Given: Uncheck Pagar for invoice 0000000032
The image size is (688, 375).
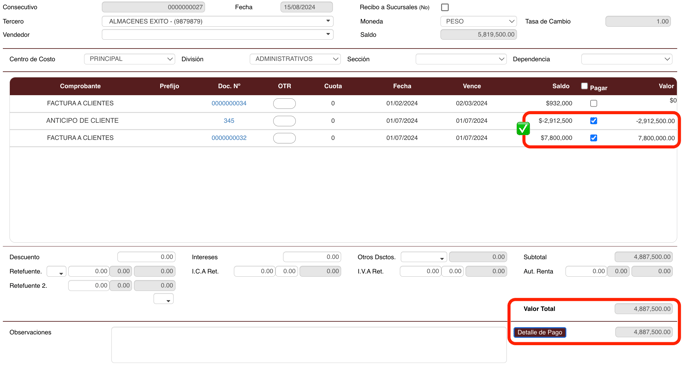Looking at the screenshot, I should pyautogui.click(x=594, y=138).
